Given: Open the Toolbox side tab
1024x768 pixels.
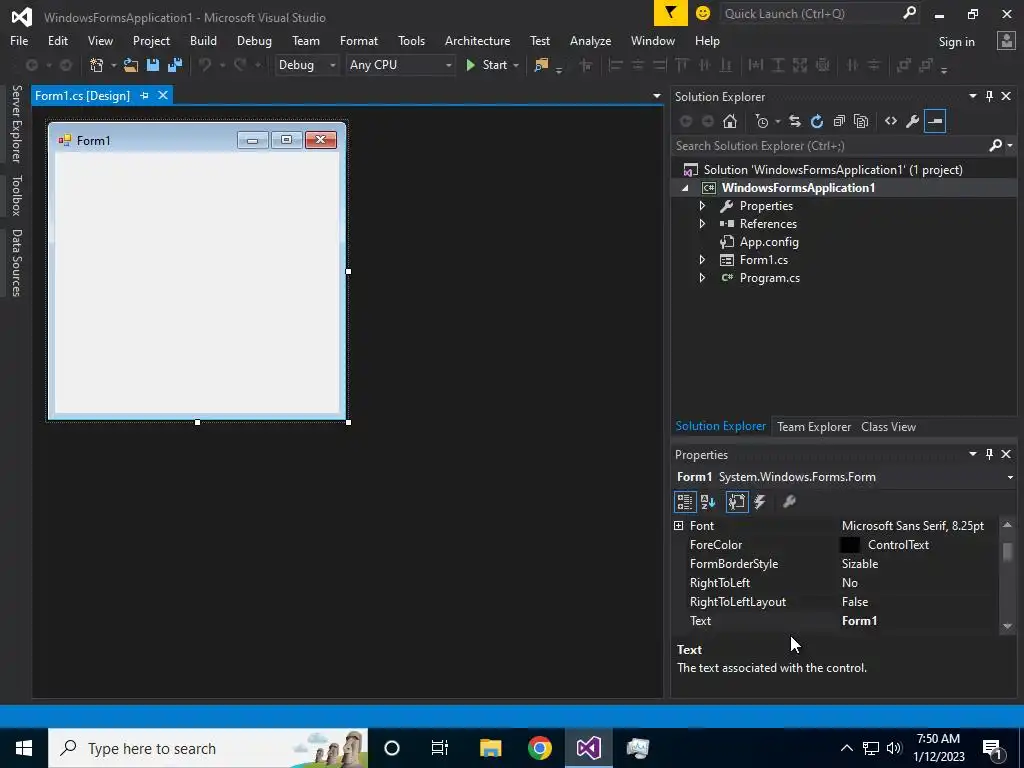Looking at the screenshot, I should (x=16, y=195).
